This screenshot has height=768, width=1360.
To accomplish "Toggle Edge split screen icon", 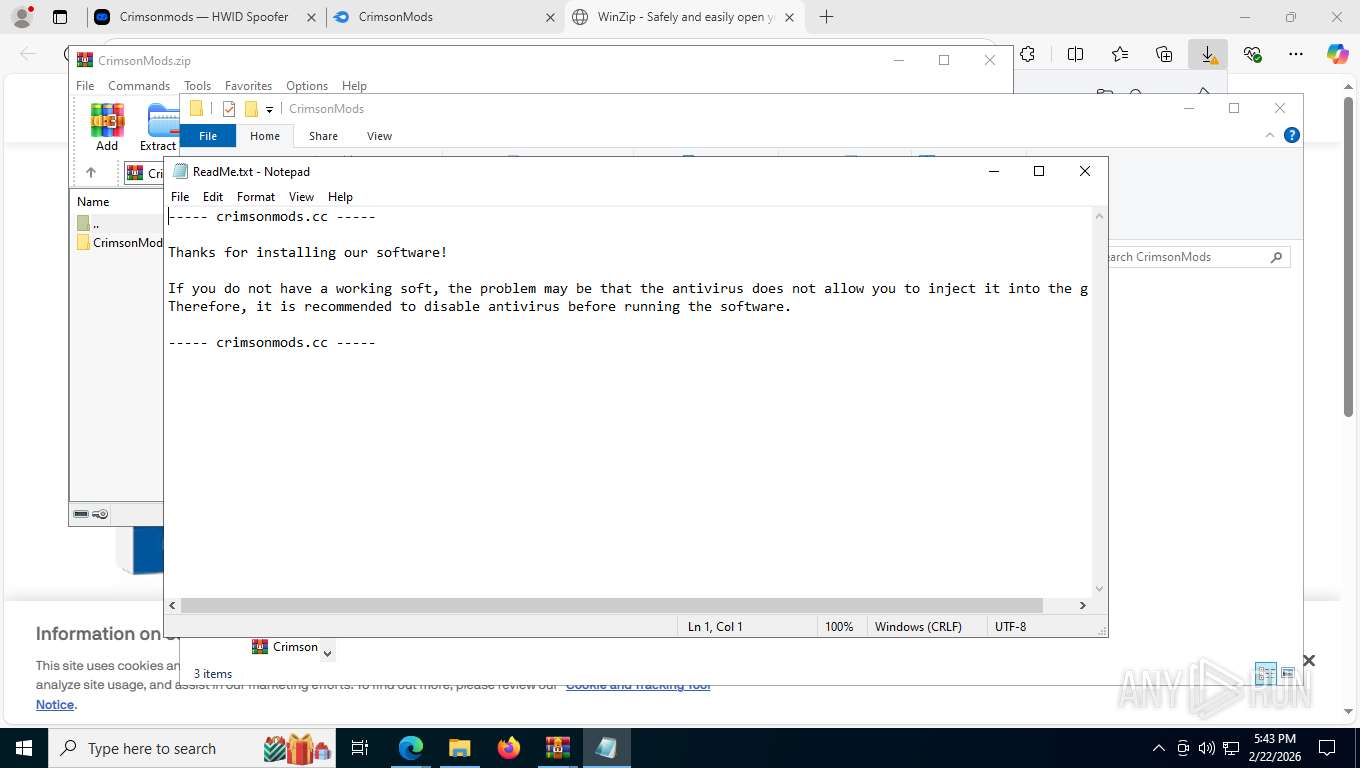I will click(1075, 54).
